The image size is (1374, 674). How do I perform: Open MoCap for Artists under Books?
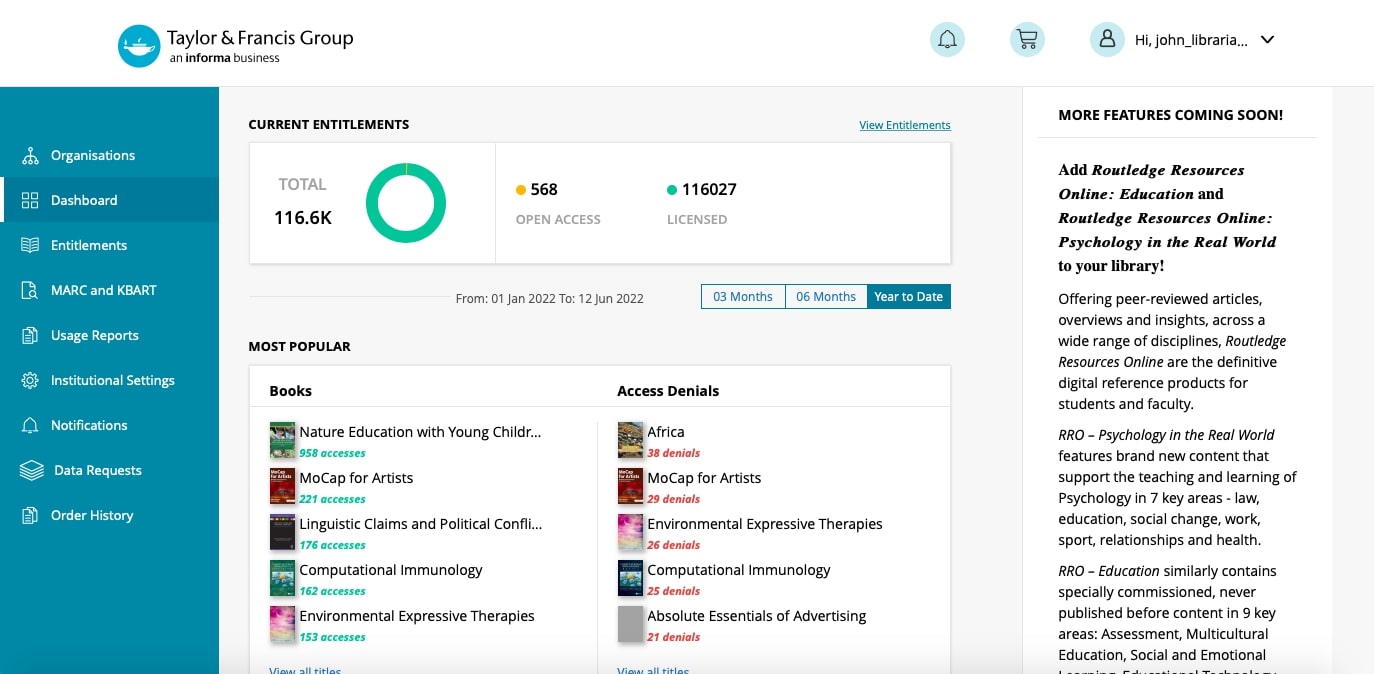tap(356, 478)
